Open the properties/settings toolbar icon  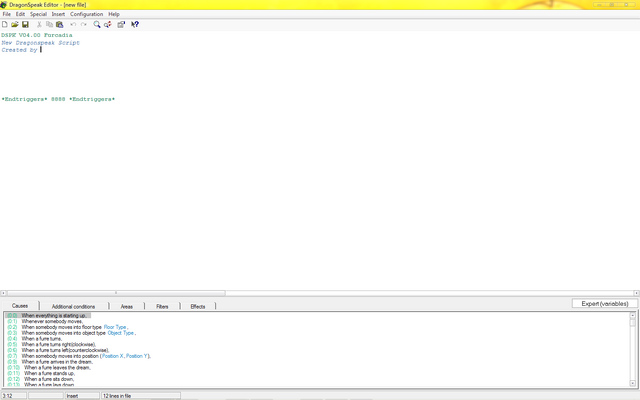click(121, 24)
